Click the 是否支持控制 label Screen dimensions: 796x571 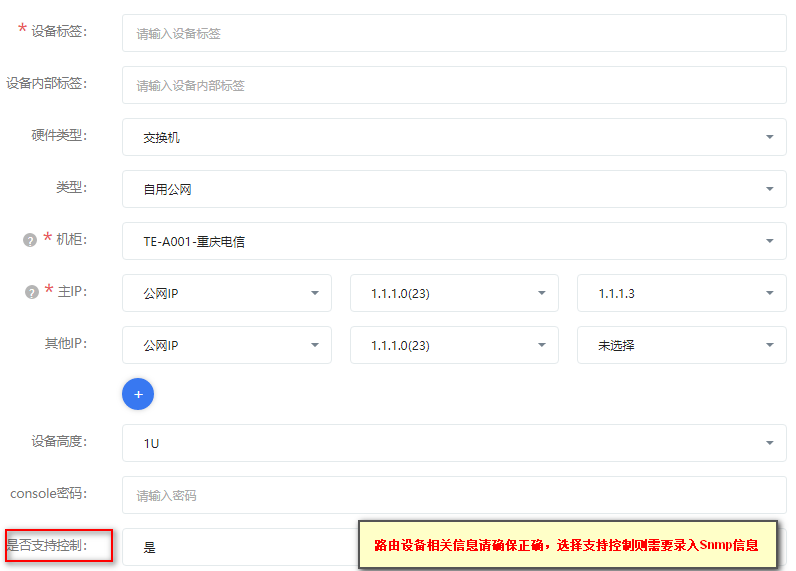pyautogui.click(x=47, y=546)
